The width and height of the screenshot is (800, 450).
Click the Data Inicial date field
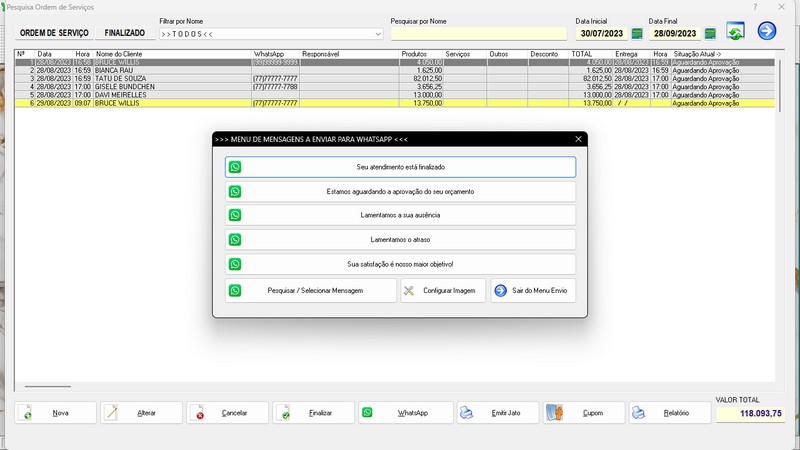pyautogui.click(x=600, y=34)
